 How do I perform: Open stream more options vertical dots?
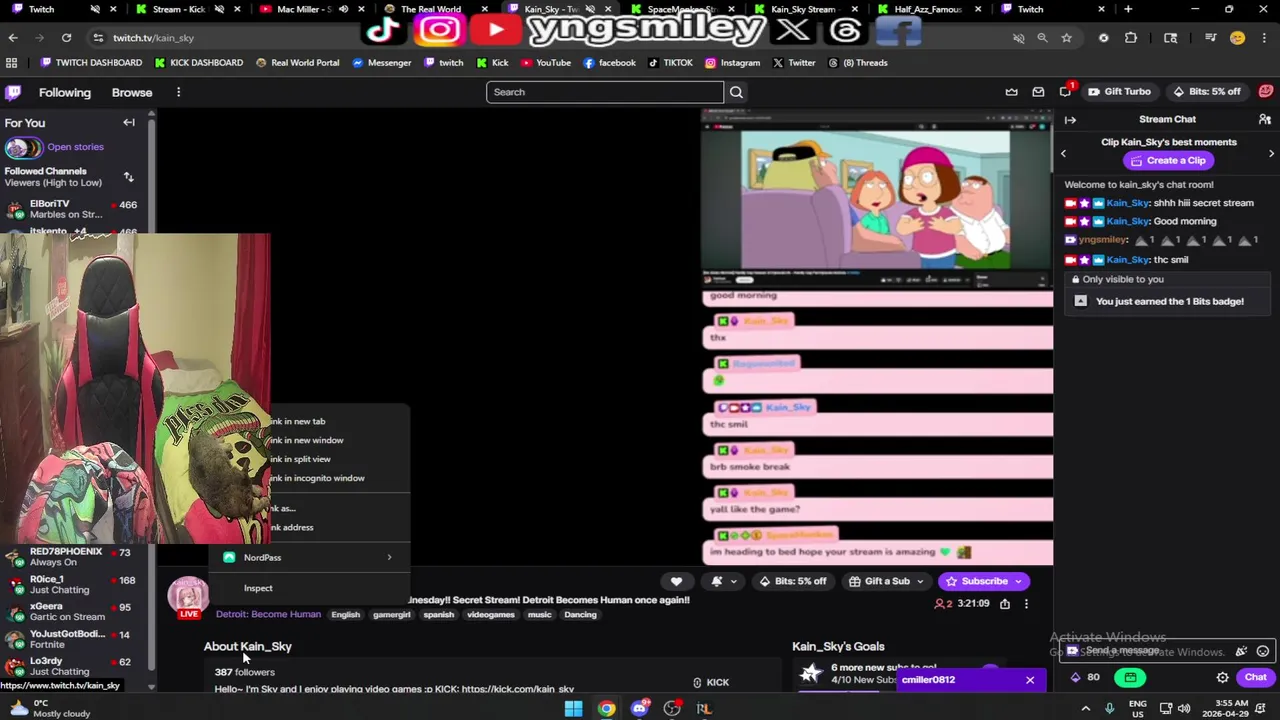[x=1026, y=604]
